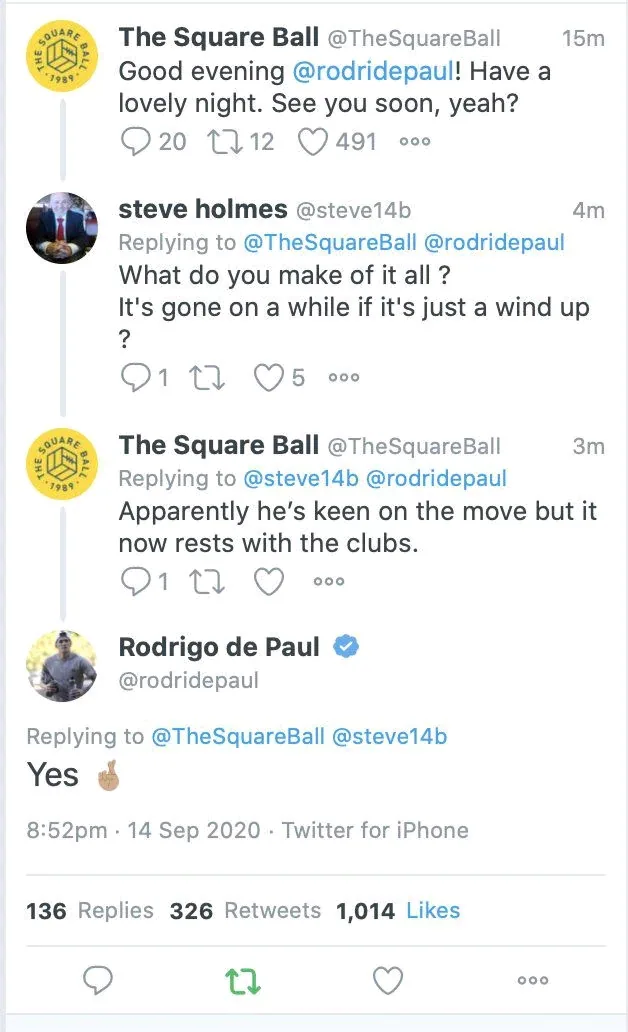View the 1,014 Likes list
This screenshot has height=1032, width=628.
pos(398,911)
